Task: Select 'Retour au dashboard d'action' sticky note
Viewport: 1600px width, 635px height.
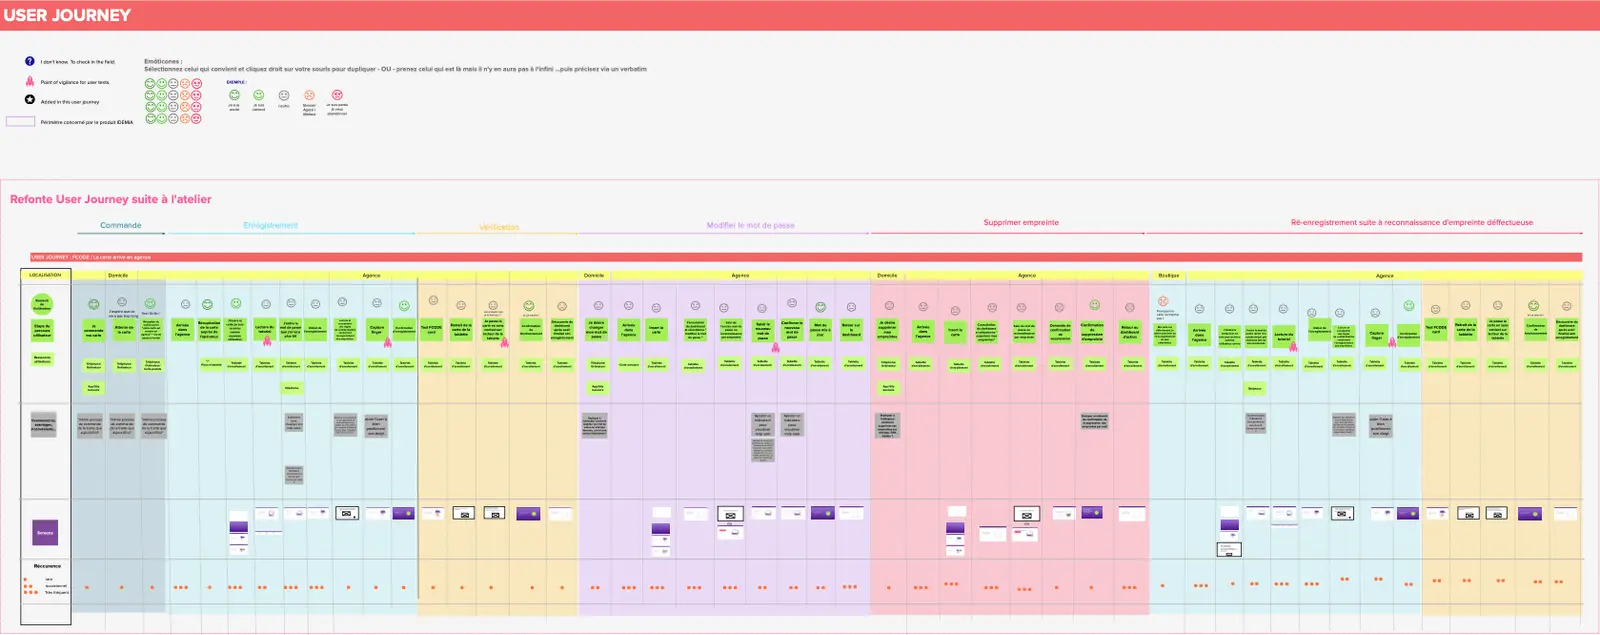Action: click(1129, 331)
